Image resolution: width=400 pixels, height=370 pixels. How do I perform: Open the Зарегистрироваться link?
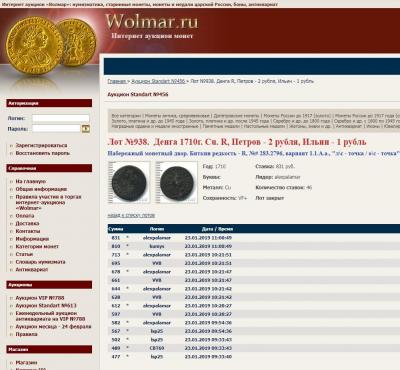point(41,145)
